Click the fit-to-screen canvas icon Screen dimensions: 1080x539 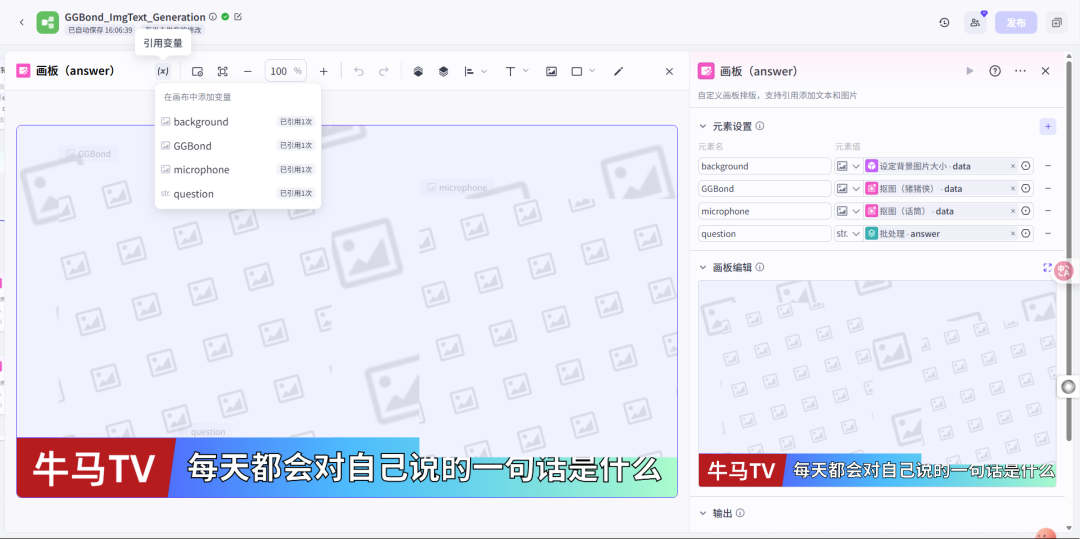pyautogui.click(x=222, y=71)
